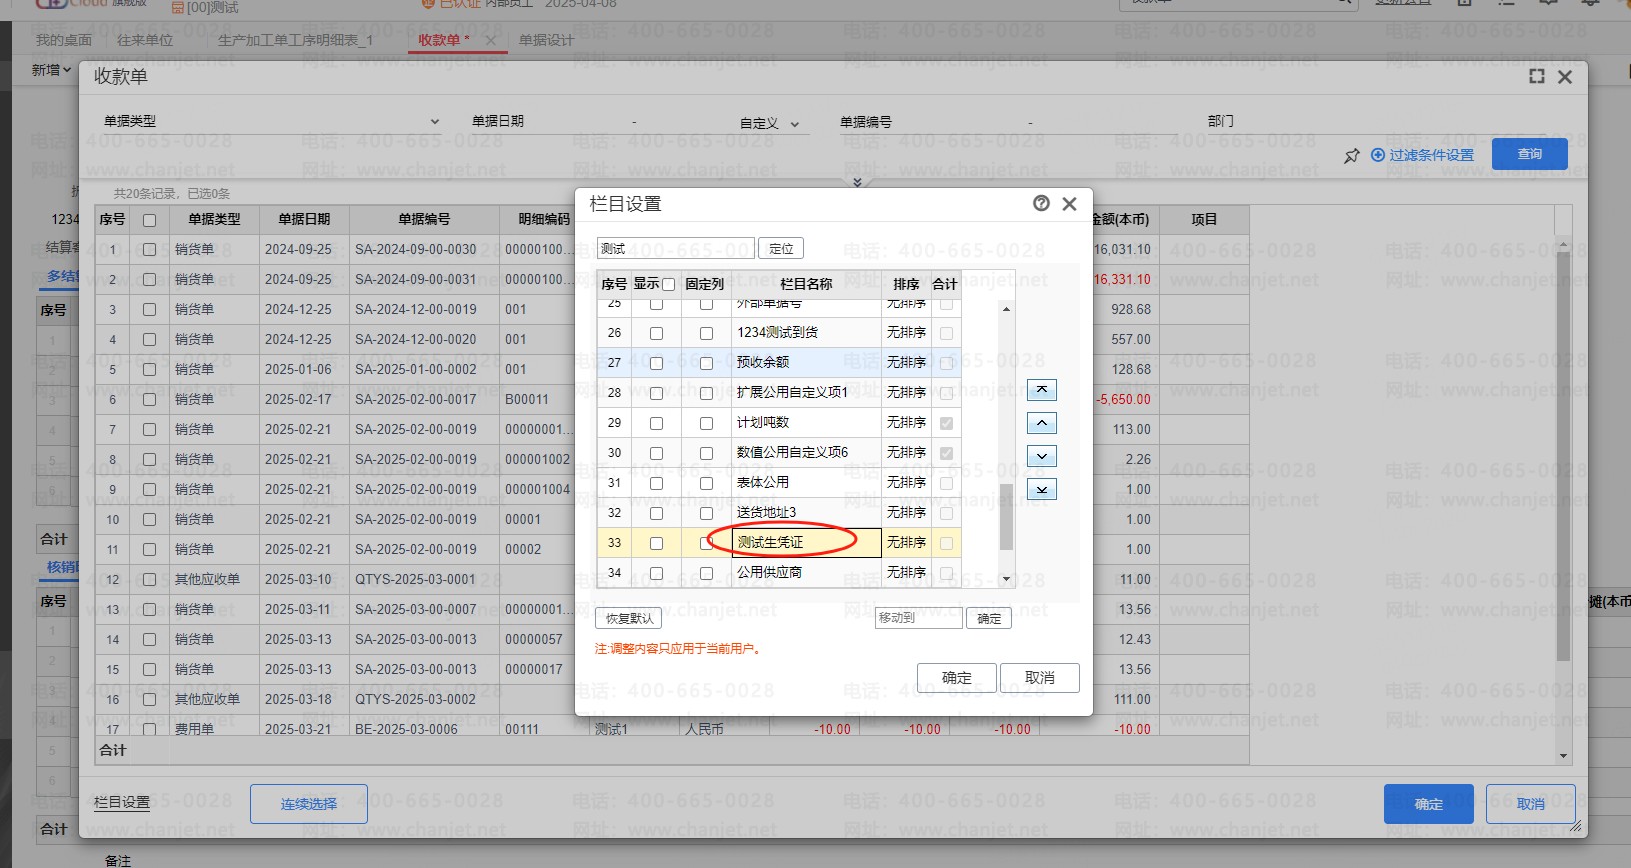Check row 1 SA-2024-09-00-0030 checkbox
The width and height of the screenshot is (1631, 868).
click(x=149, y=250)
